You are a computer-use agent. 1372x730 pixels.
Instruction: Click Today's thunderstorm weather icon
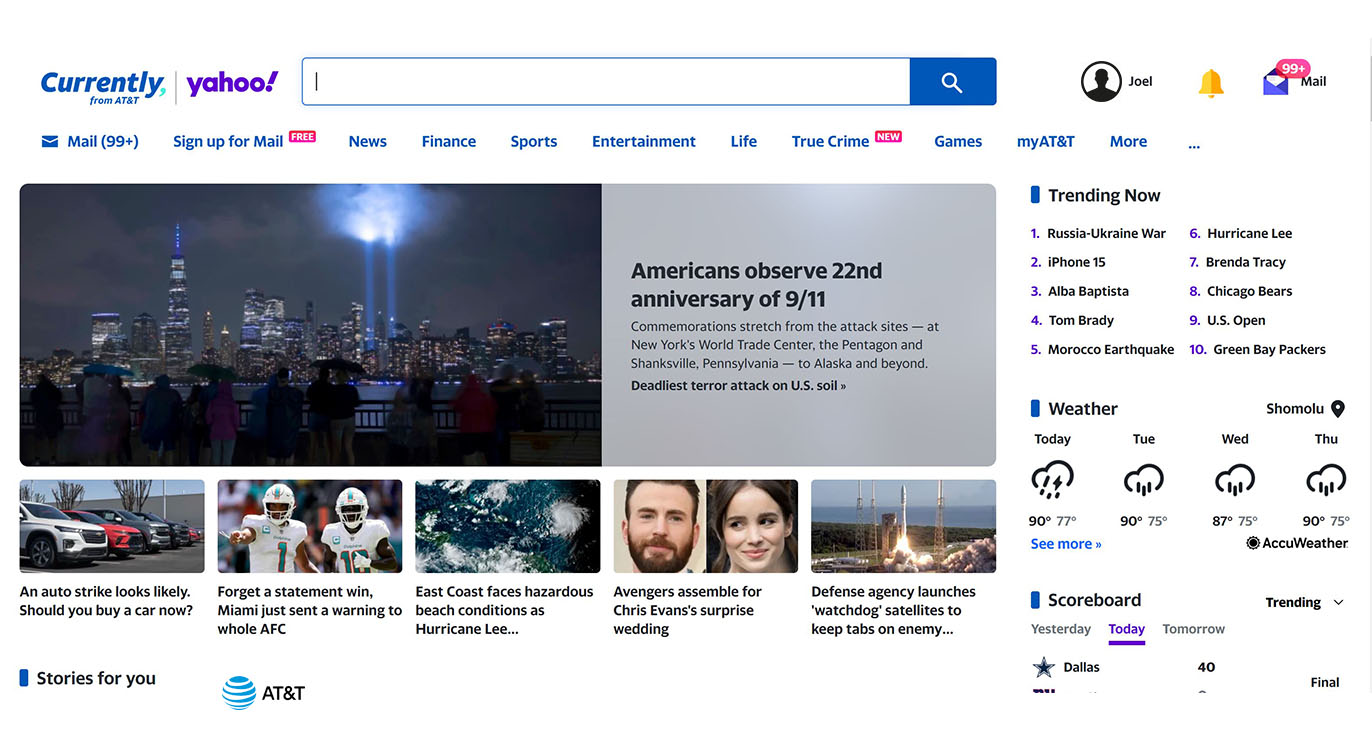(x=1052, y=481)
